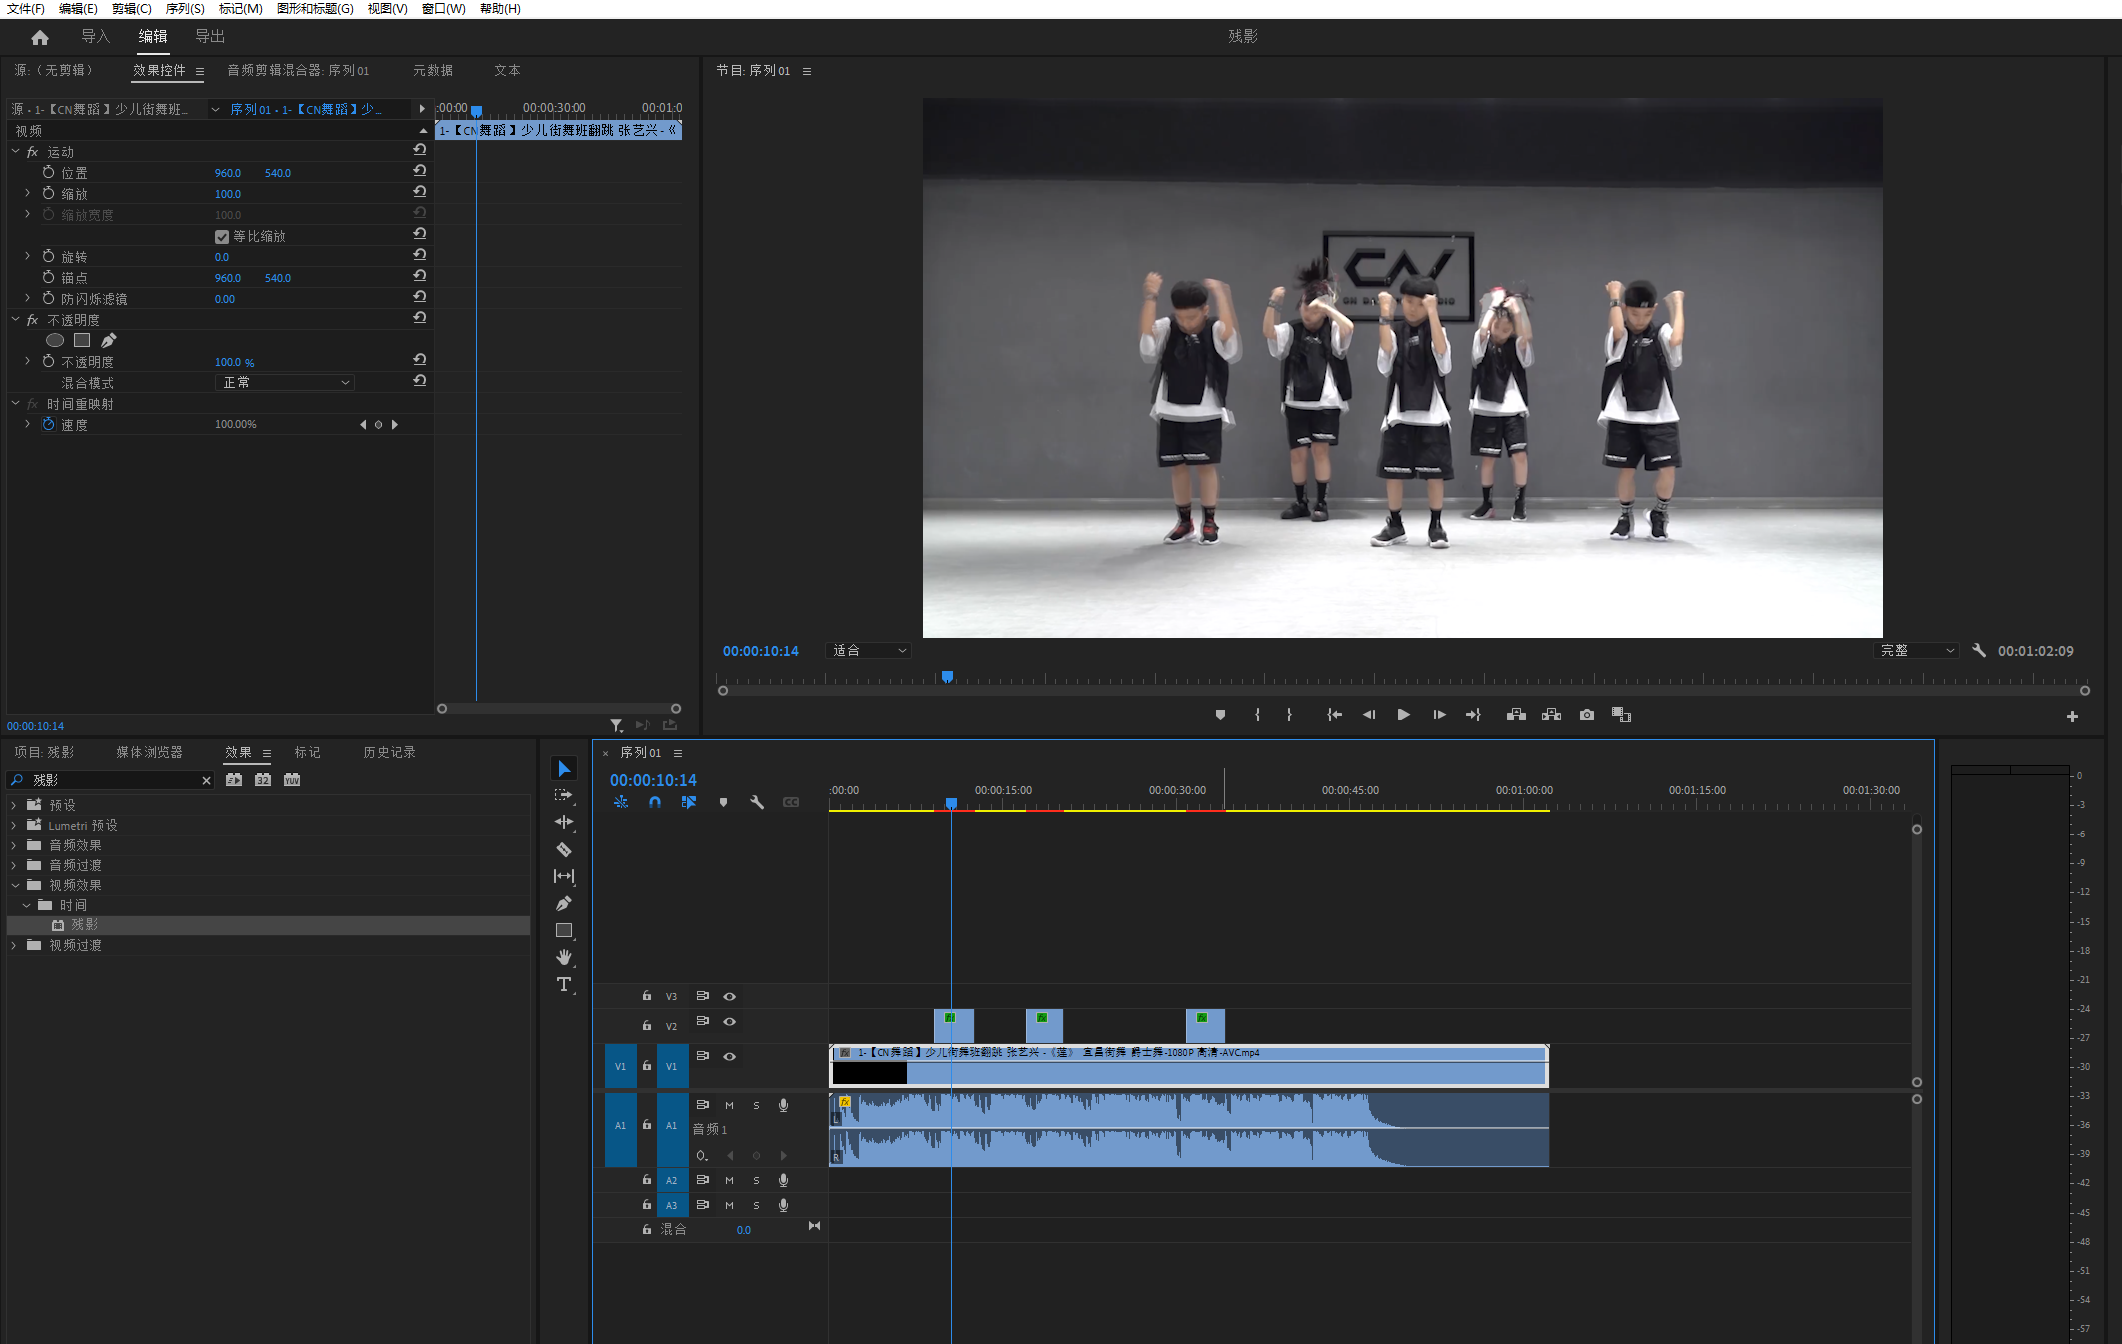Click the Home icon
The image size is (2122, 1344).
pos(40,37)
